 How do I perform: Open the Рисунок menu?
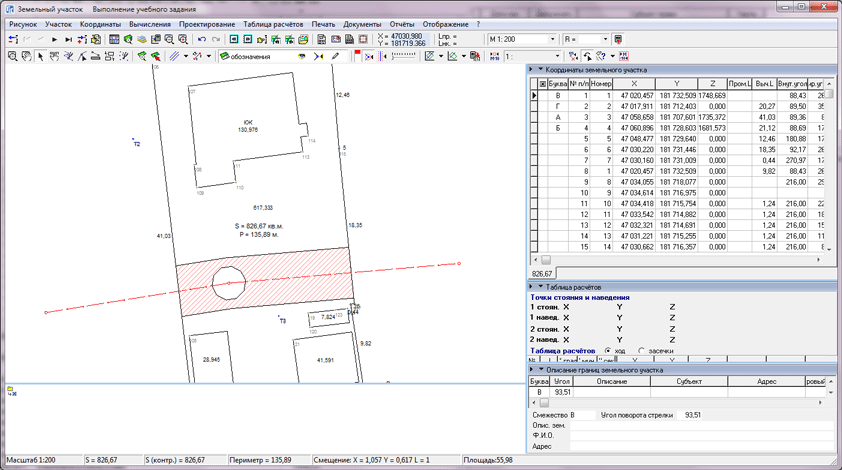pos(23,24)
